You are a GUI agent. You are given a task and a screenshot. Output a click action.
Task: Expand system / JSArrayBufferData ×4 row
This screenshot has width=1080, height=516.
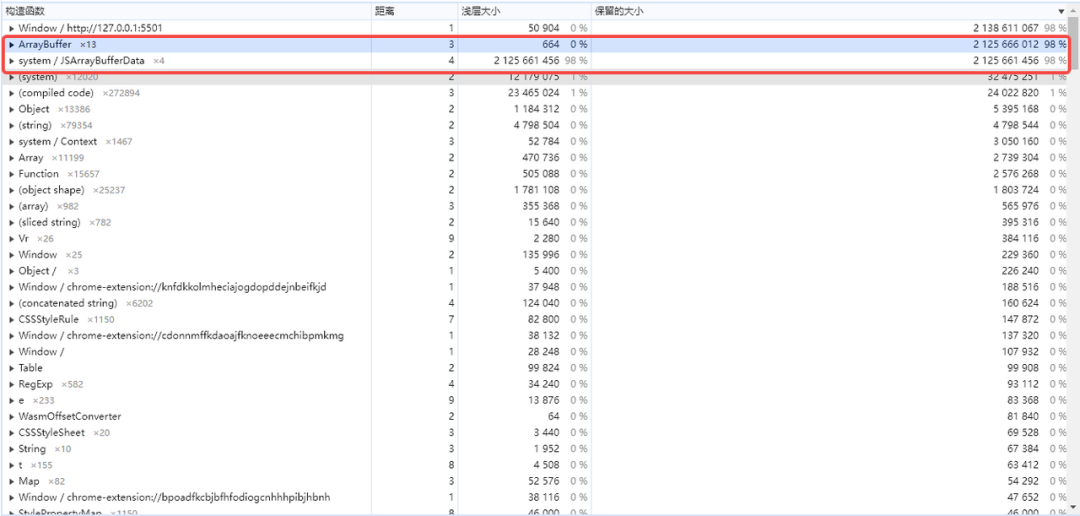coord(12,61)
